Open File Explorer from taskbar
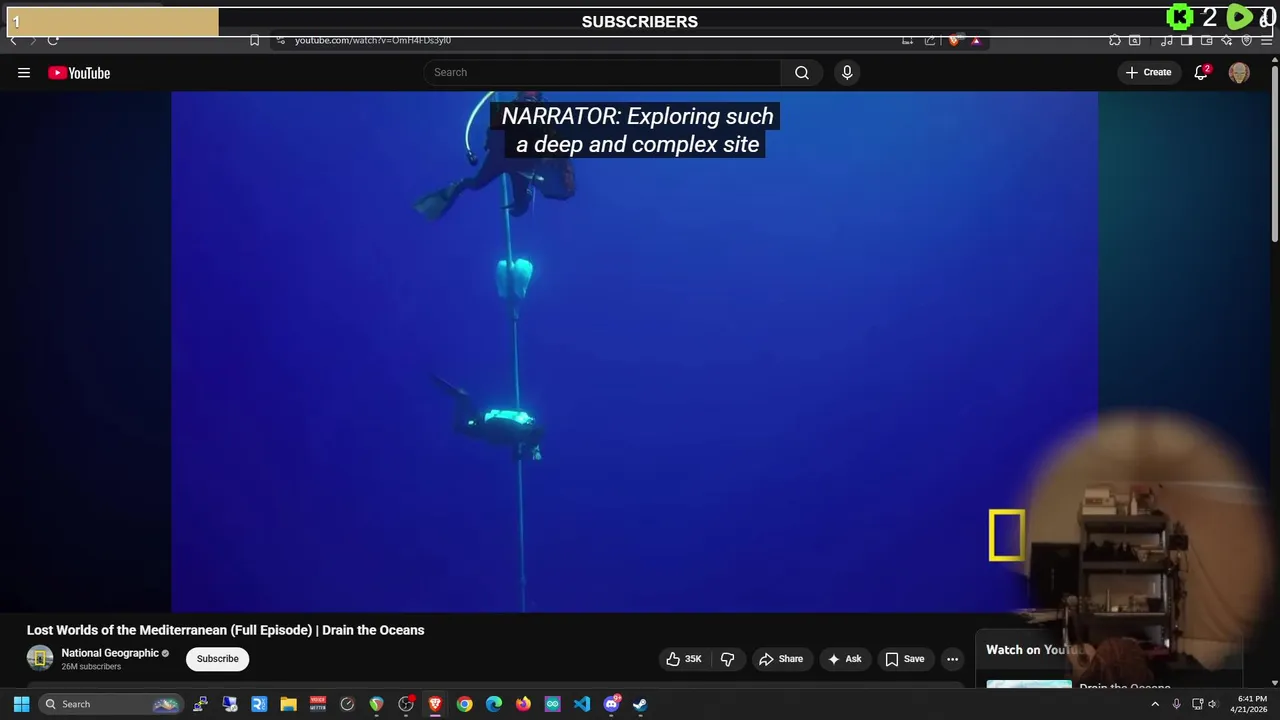This screenshot has height=720, width=1280. click(288, 704)
